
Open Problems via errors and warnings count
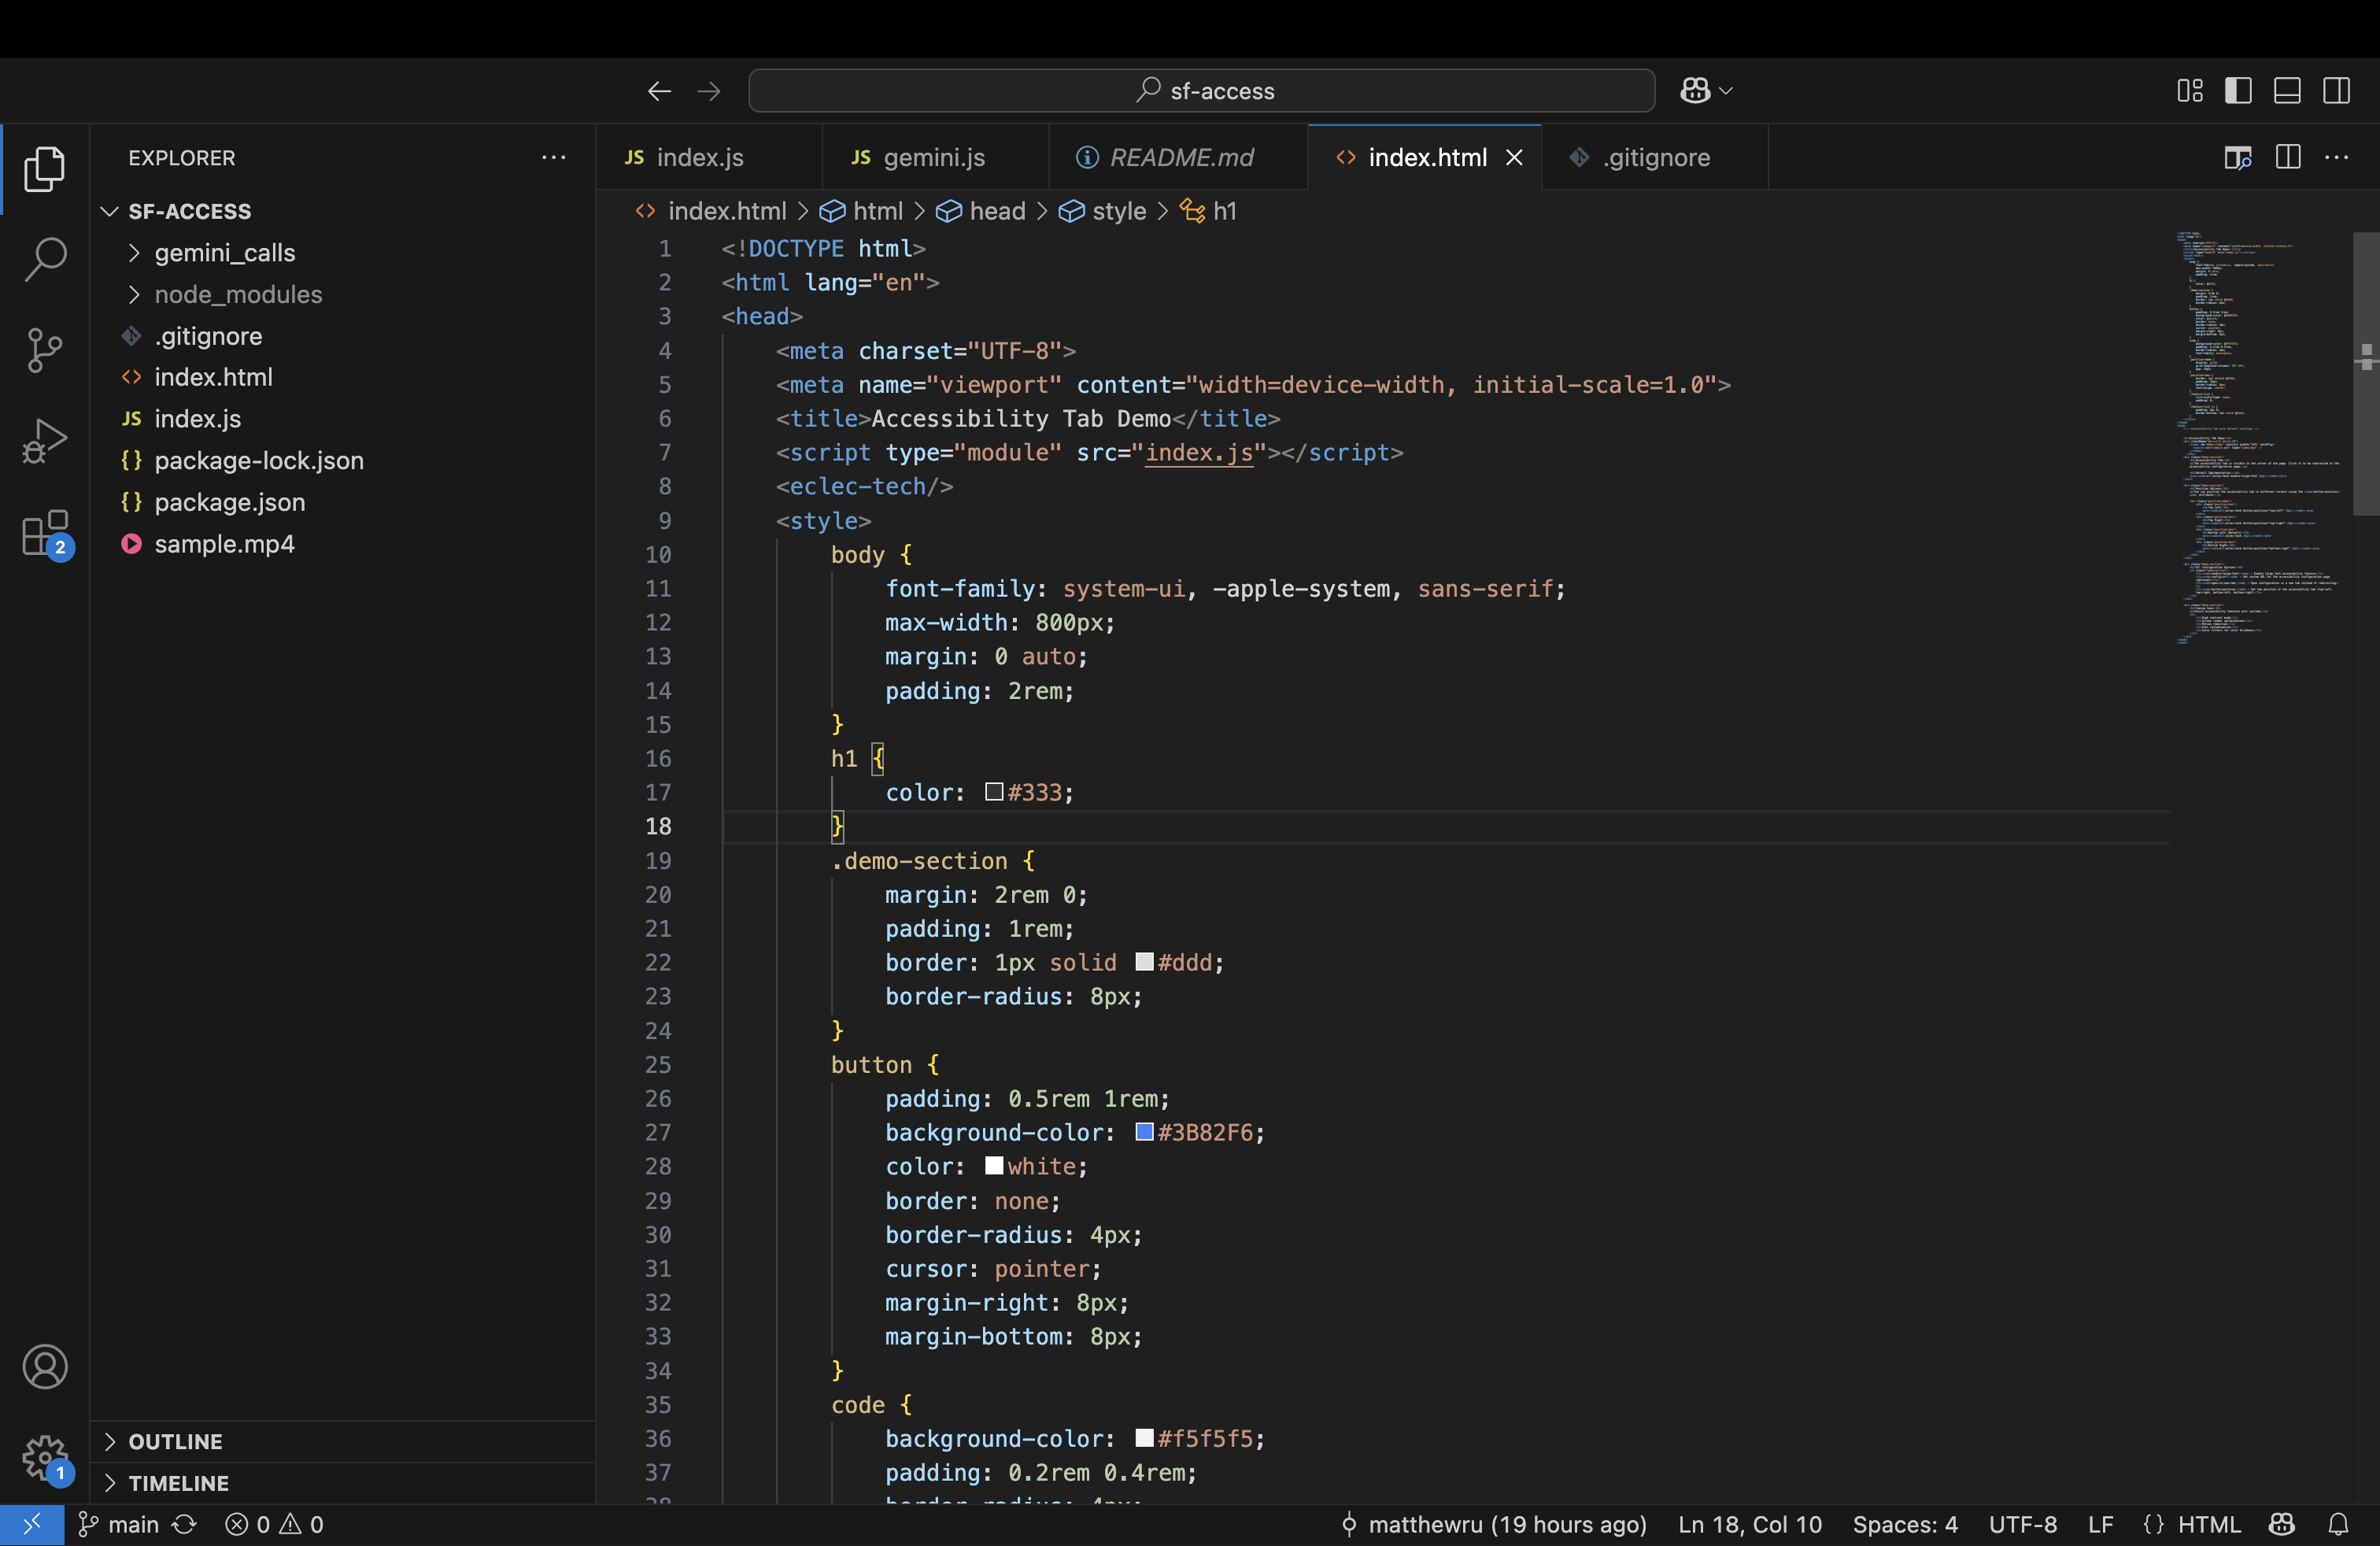tap(274, 1524)
